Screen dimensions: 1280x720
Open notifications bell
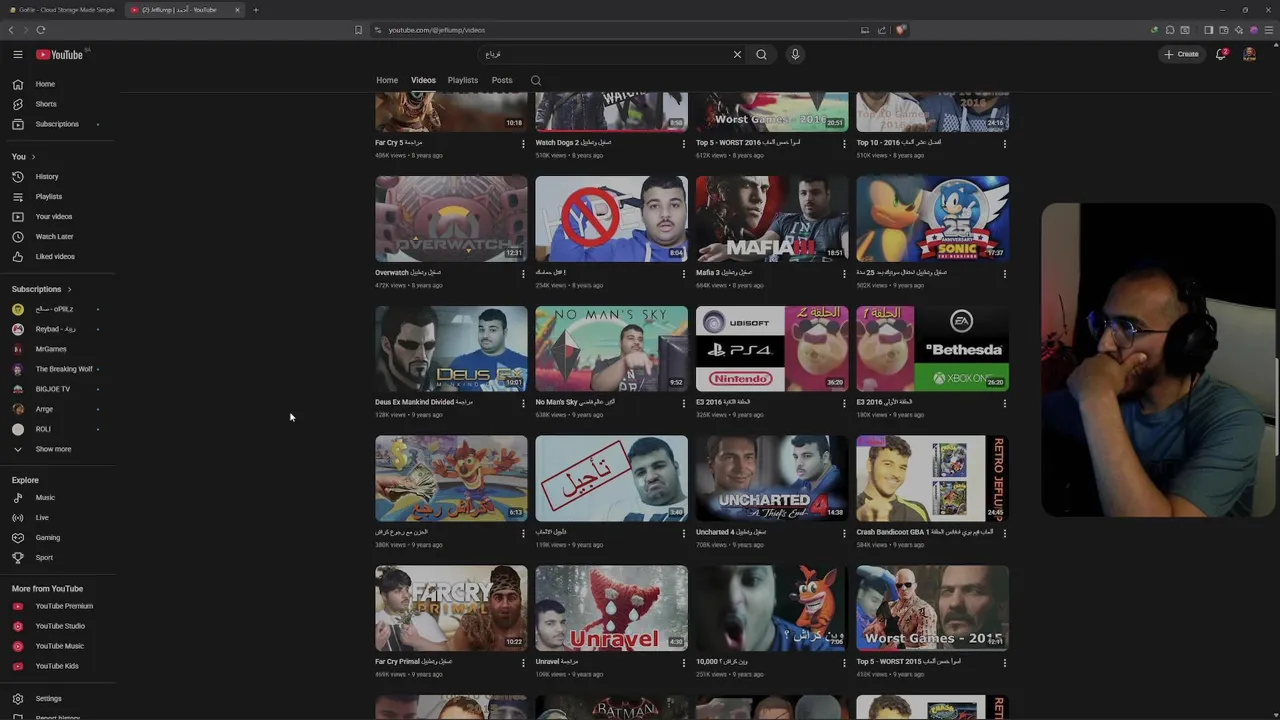coord(1221,54)
